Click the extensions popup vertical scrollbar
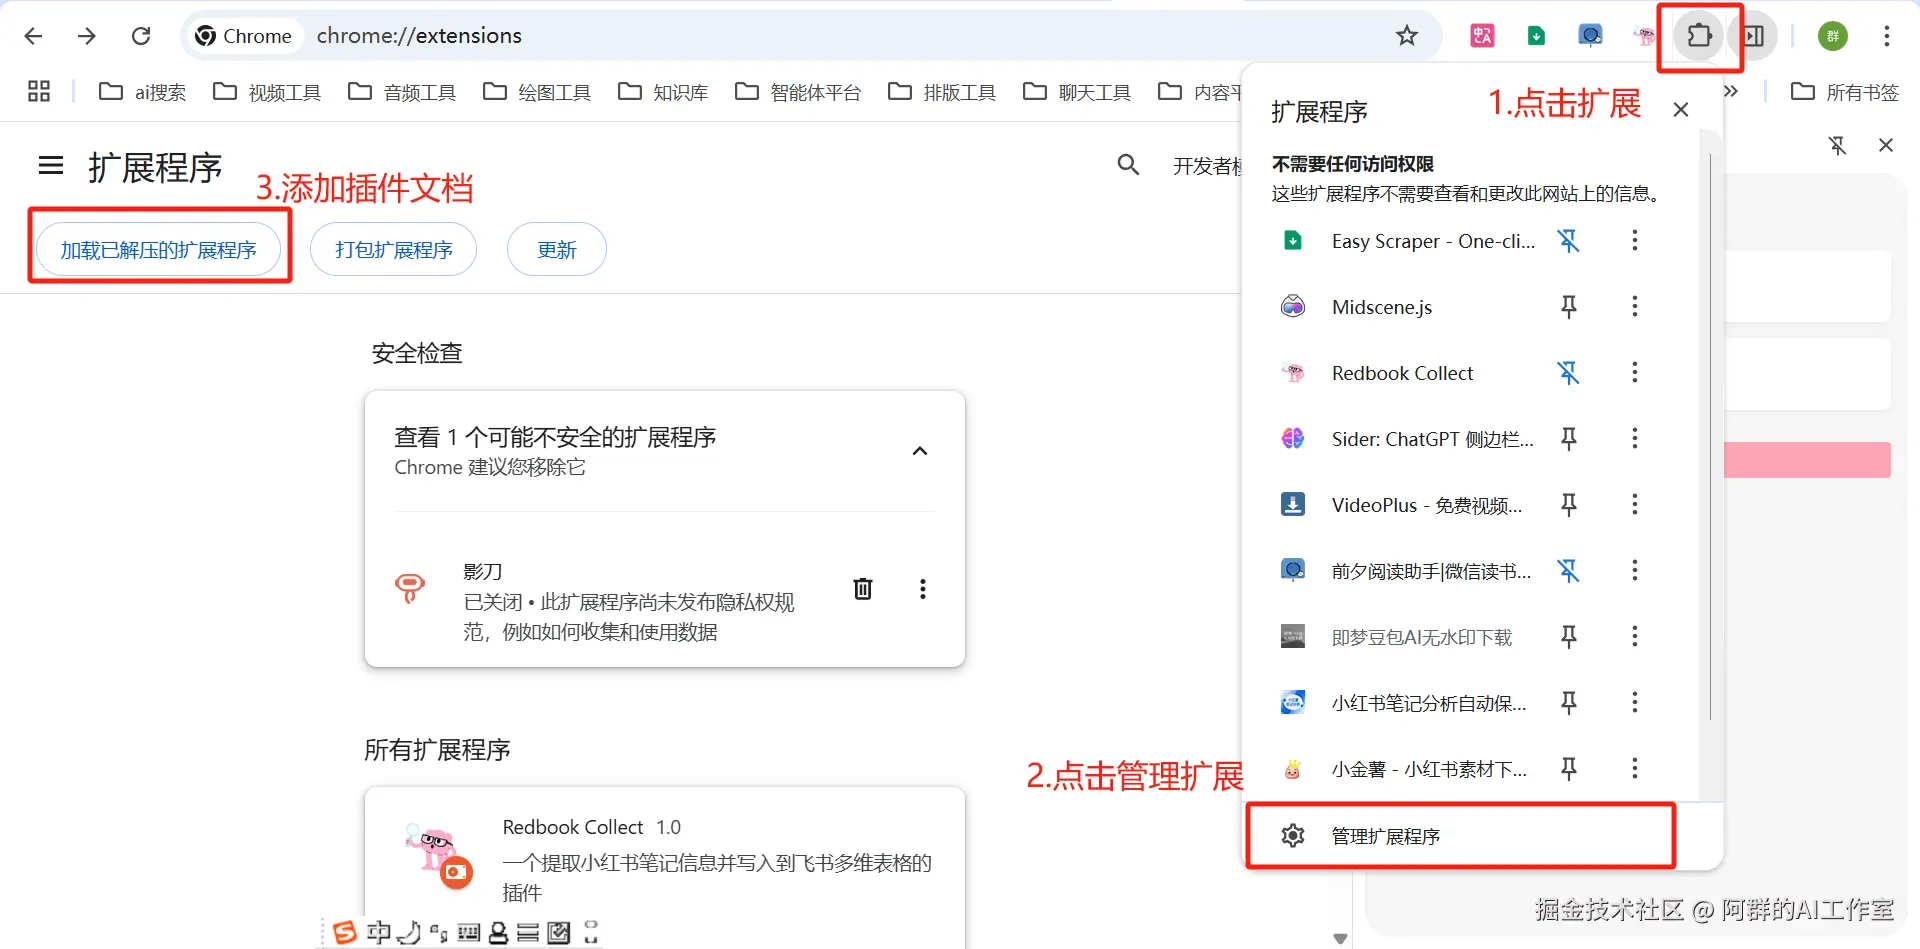Viewport: 1920px width, 949px height. pyautogui.click(x=1711, y=435)
